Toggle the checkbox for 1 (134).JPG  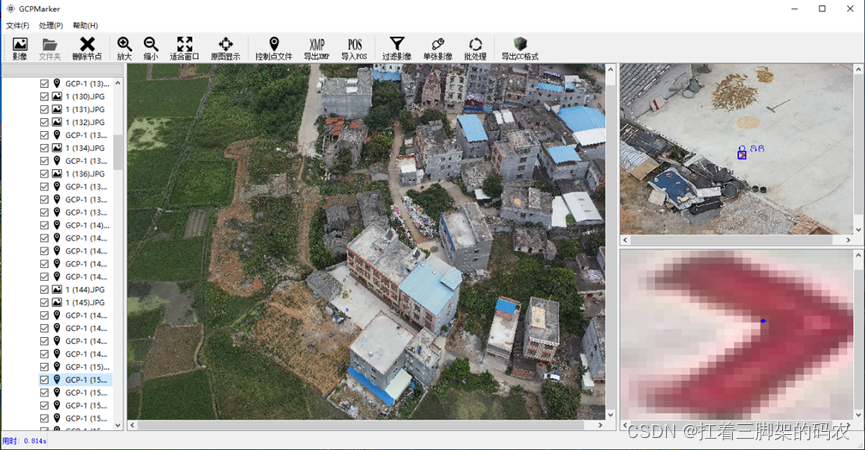tap(44, 148)
